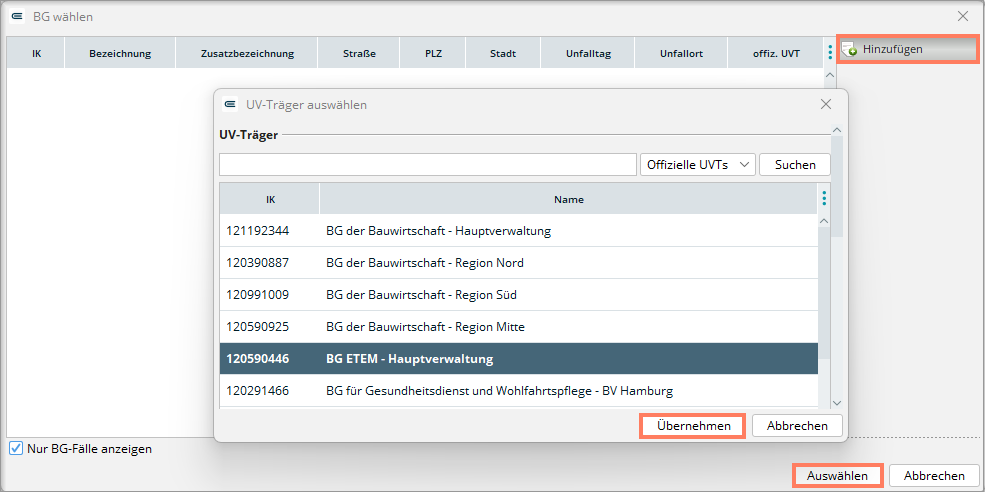
Task: Select BG für Gesundheitsdienst BV Hamburg row
Action: (x=518, y=391)
